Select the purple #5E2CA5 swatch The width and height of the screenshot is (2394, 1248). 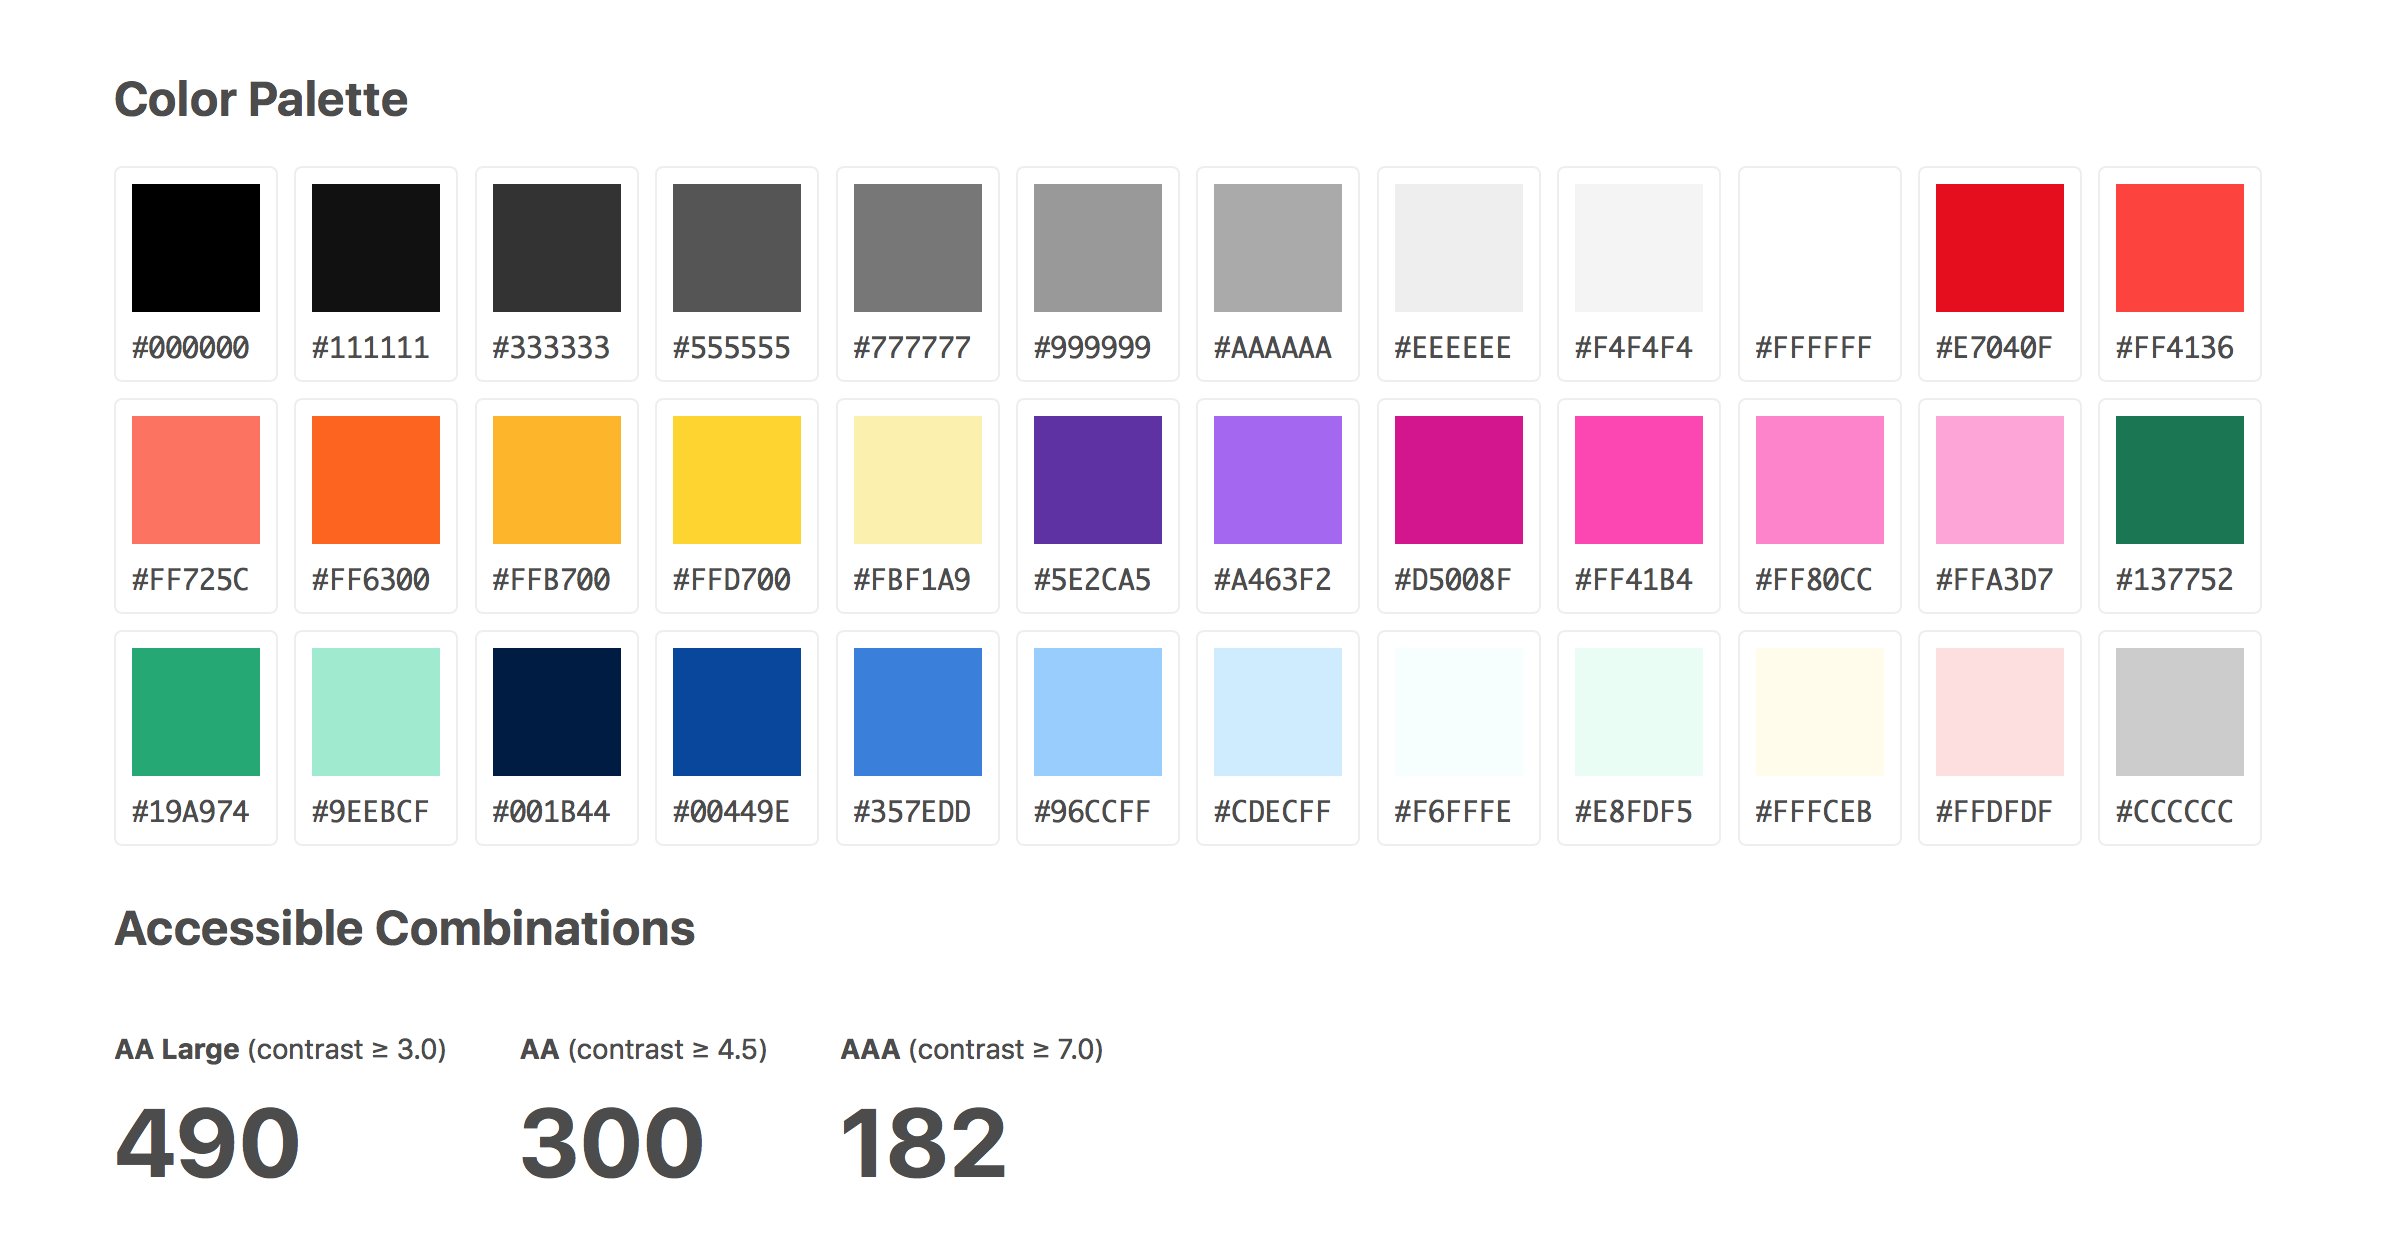click(1098, 479)
